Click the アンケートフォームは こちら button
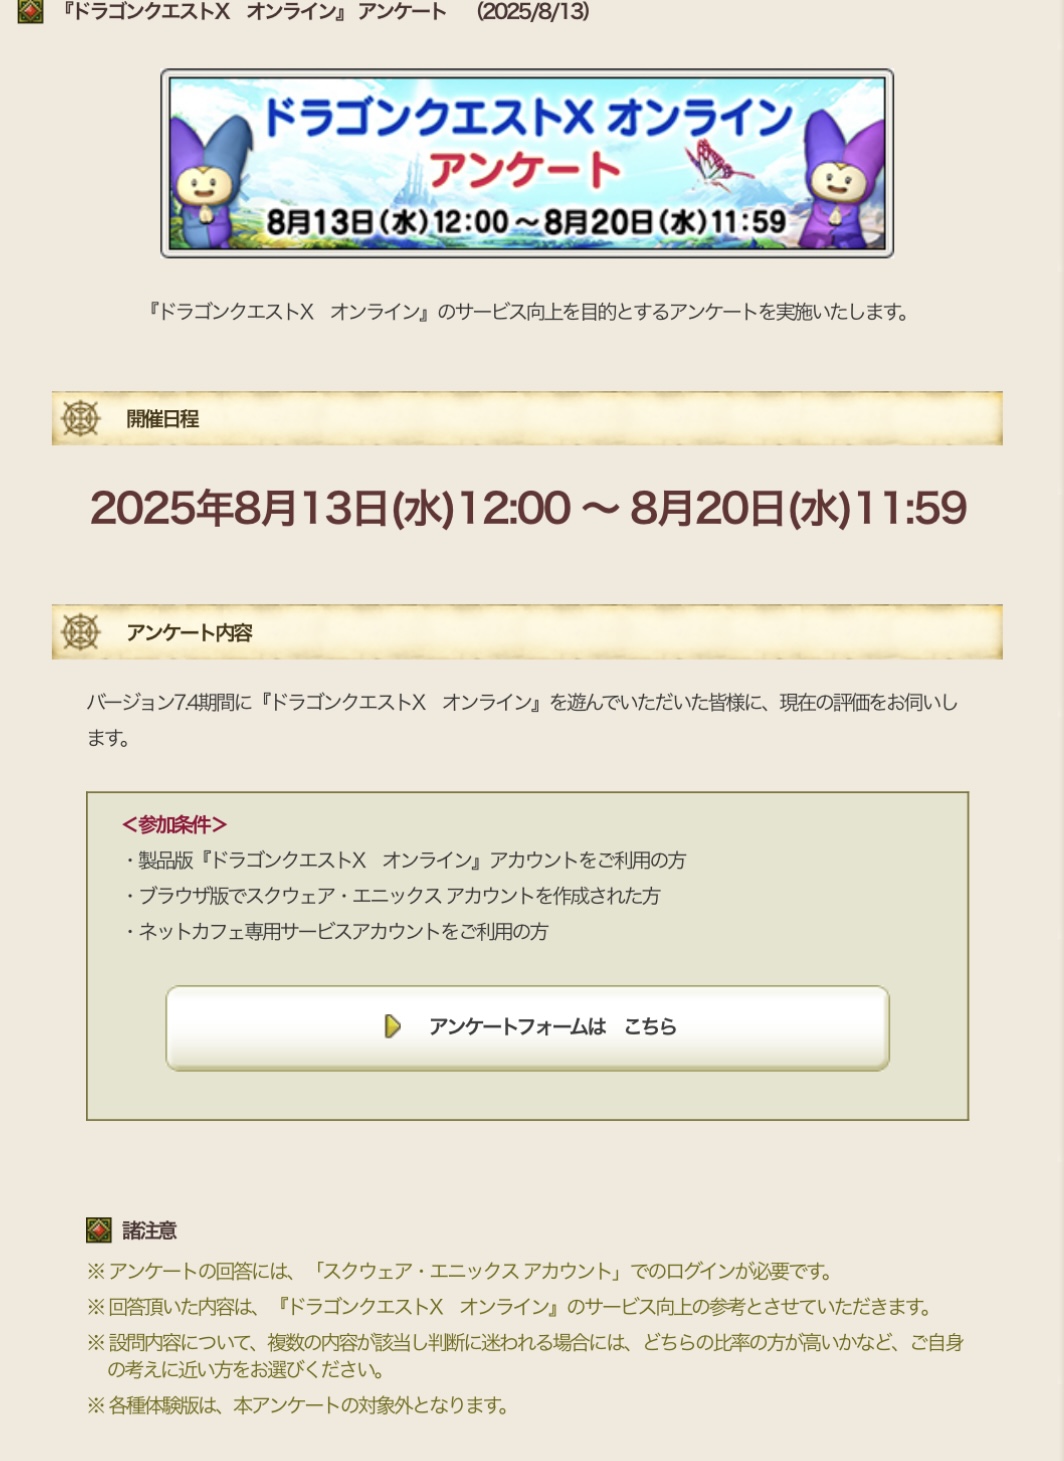This screenshot has height=1461, width=1064. click(527, 1027)
